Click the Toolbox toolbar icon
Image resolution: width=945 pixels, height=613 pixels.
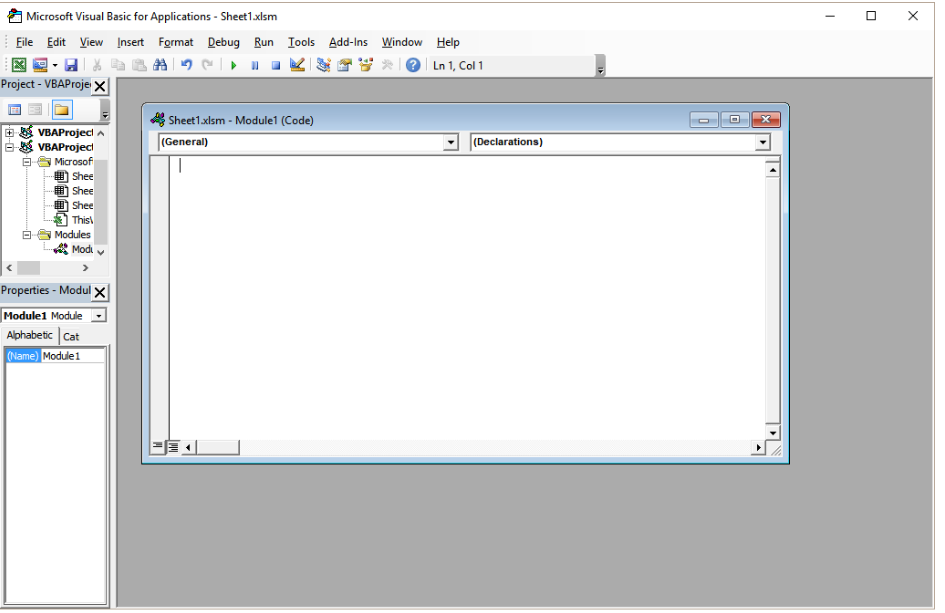(x=387, y=65)
